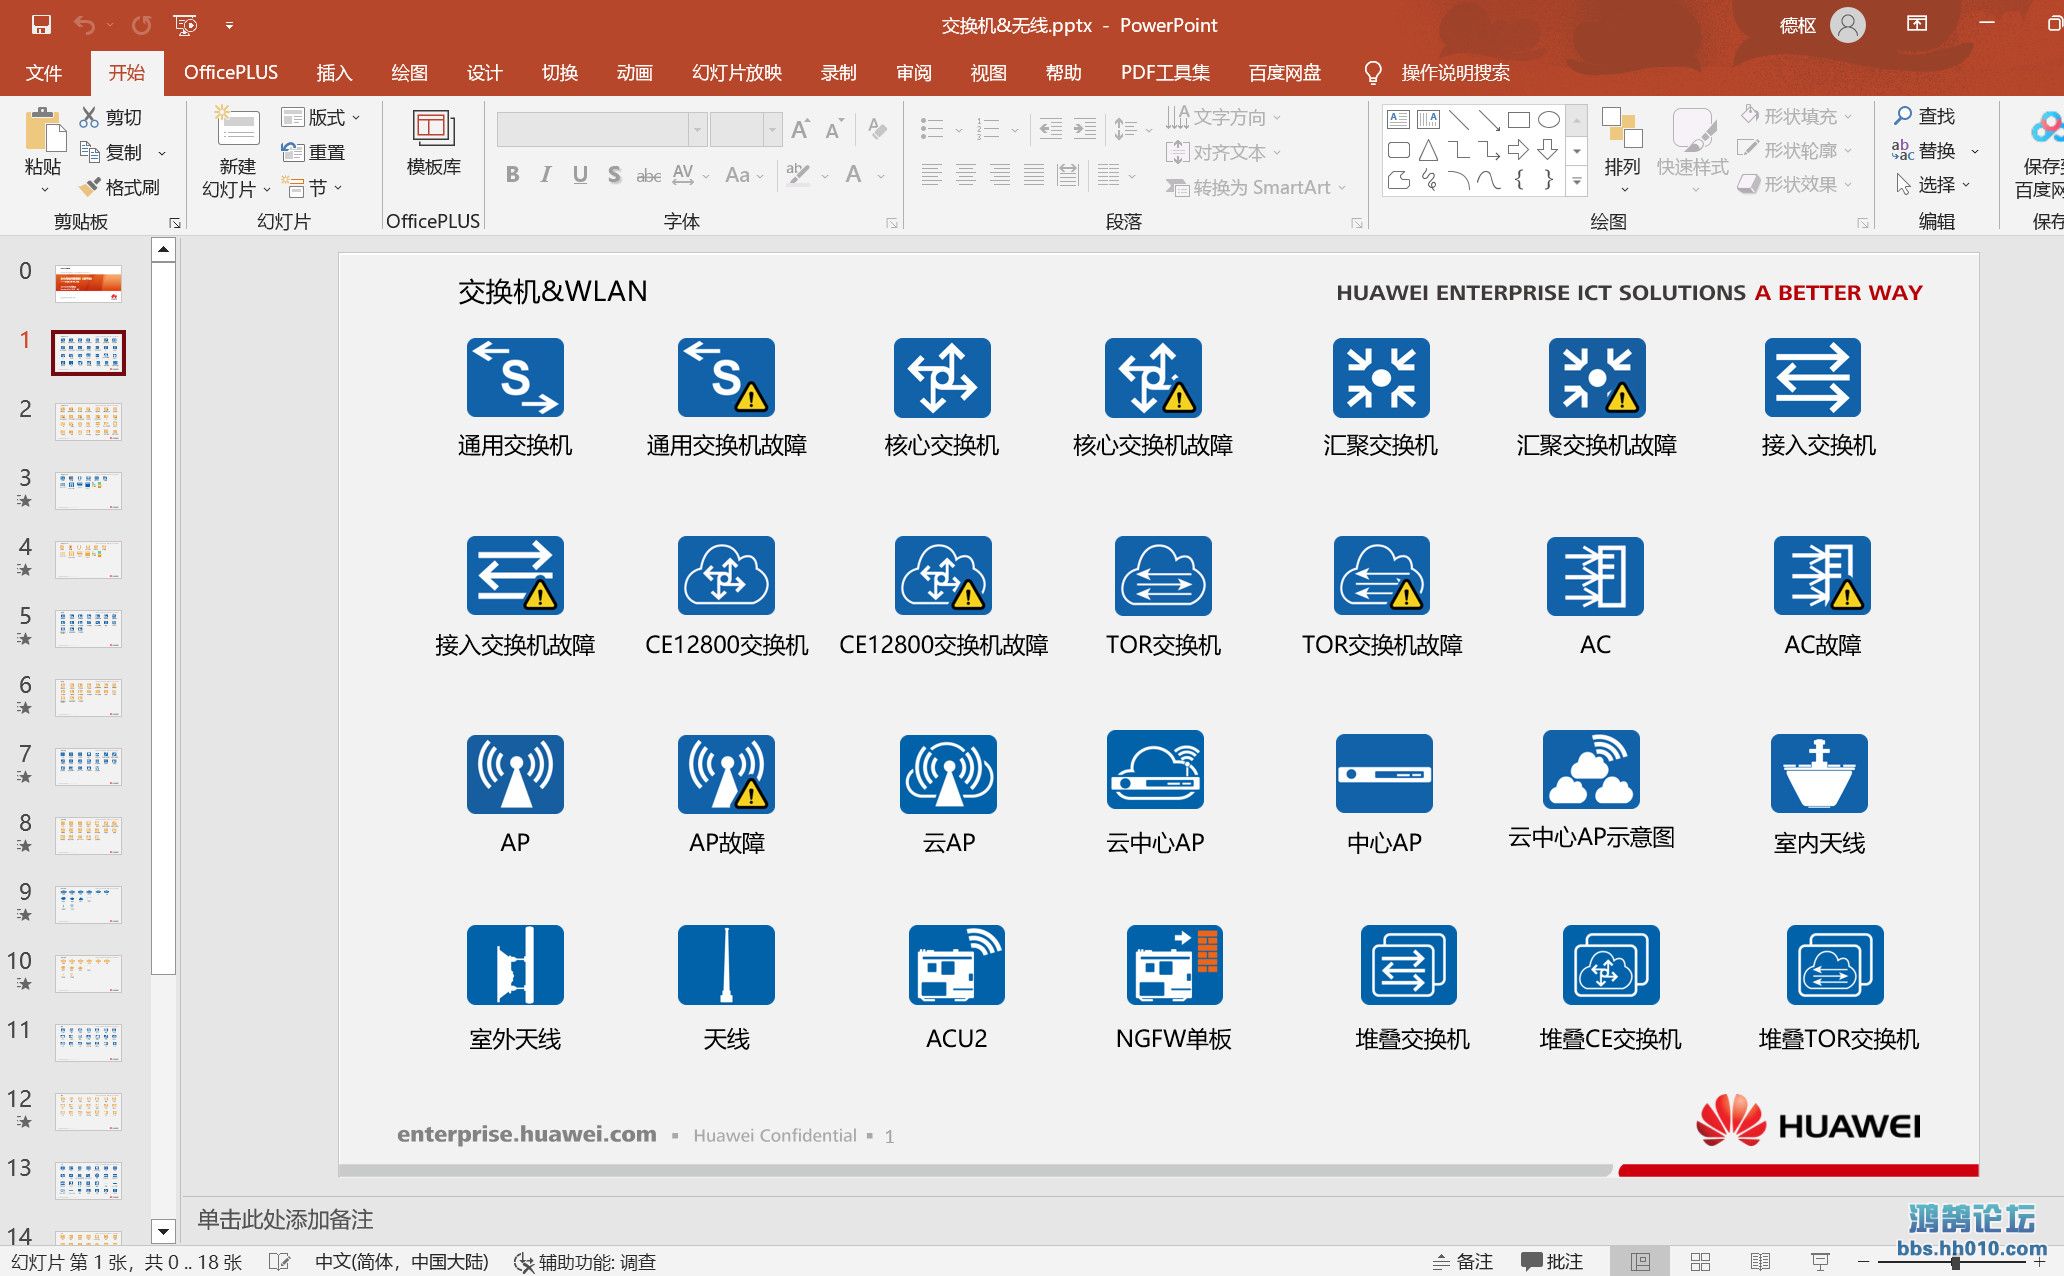Open the font size dropdown

coord(772,129)
